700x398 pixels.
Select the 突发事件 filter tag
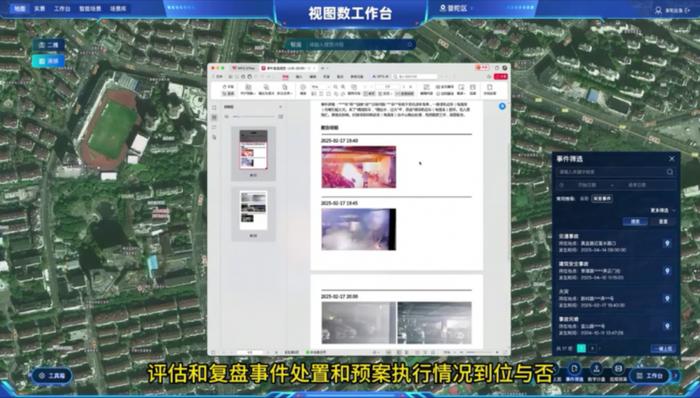pos(602,199)
